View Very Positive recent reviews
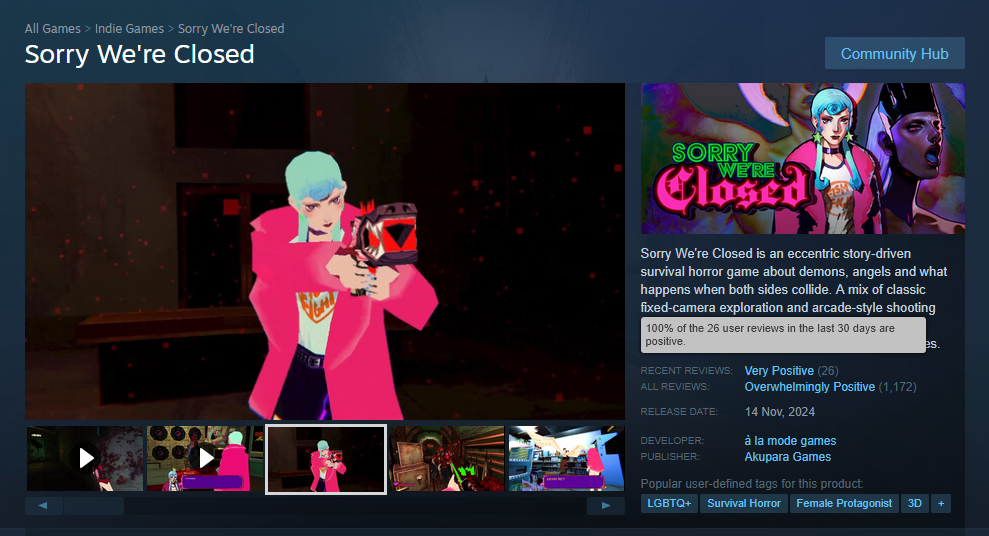989x536 pixels. 779,371
